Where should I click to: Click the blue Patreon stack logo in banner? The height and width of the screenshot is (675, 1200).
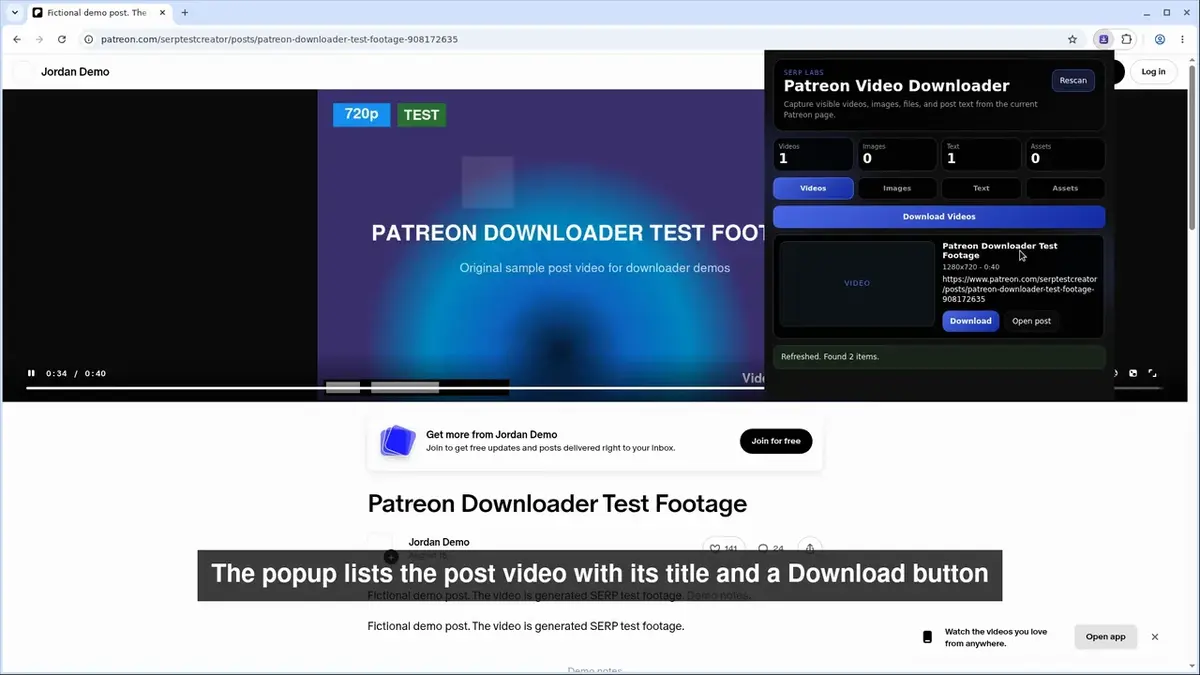(398, 441)
